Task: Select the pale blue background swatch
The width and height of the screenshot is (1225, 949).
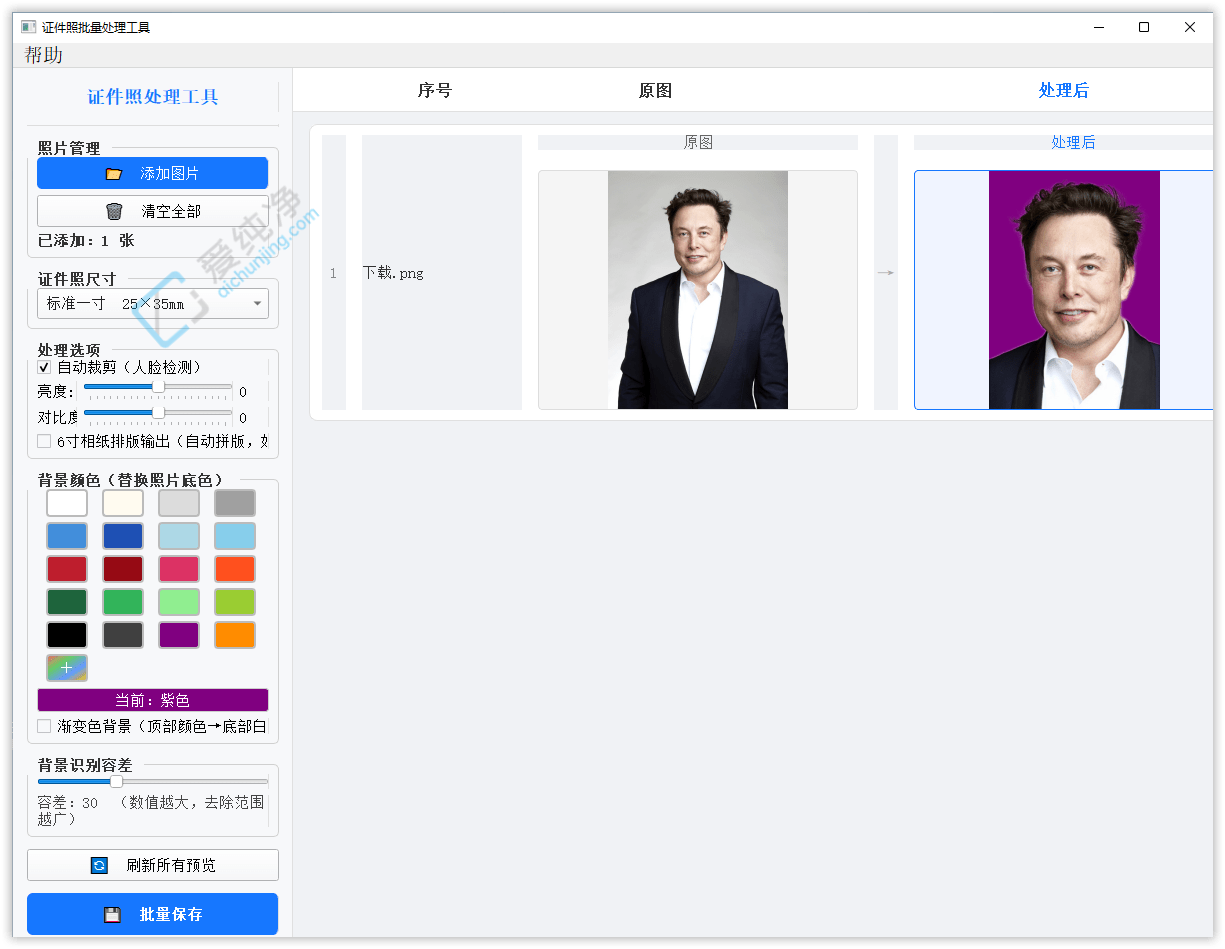Action: 179,536
